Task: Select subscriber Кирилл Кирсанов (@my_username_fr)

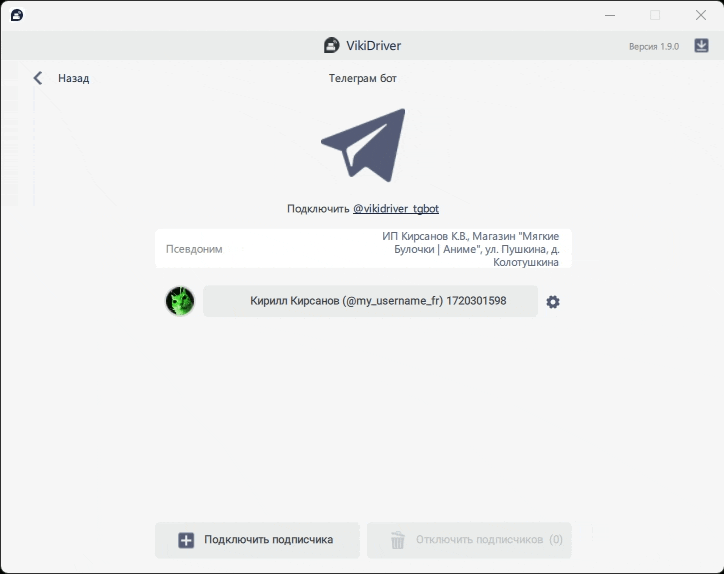Action: click(370, 301)
